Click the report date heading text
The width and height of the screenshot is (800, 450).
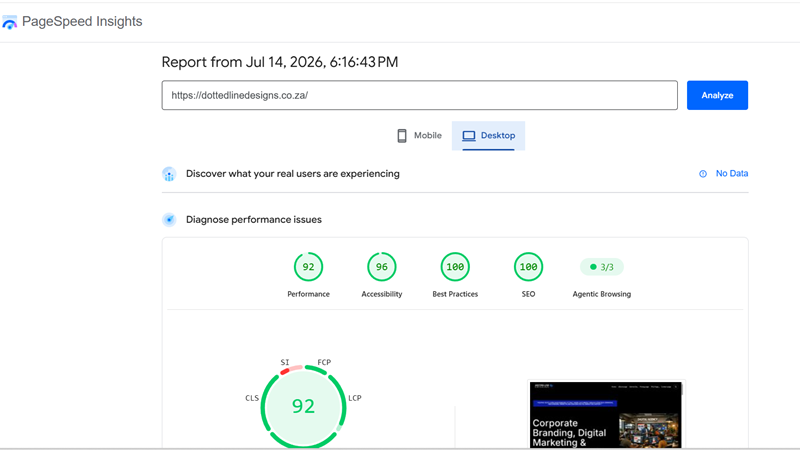point(280,62)
